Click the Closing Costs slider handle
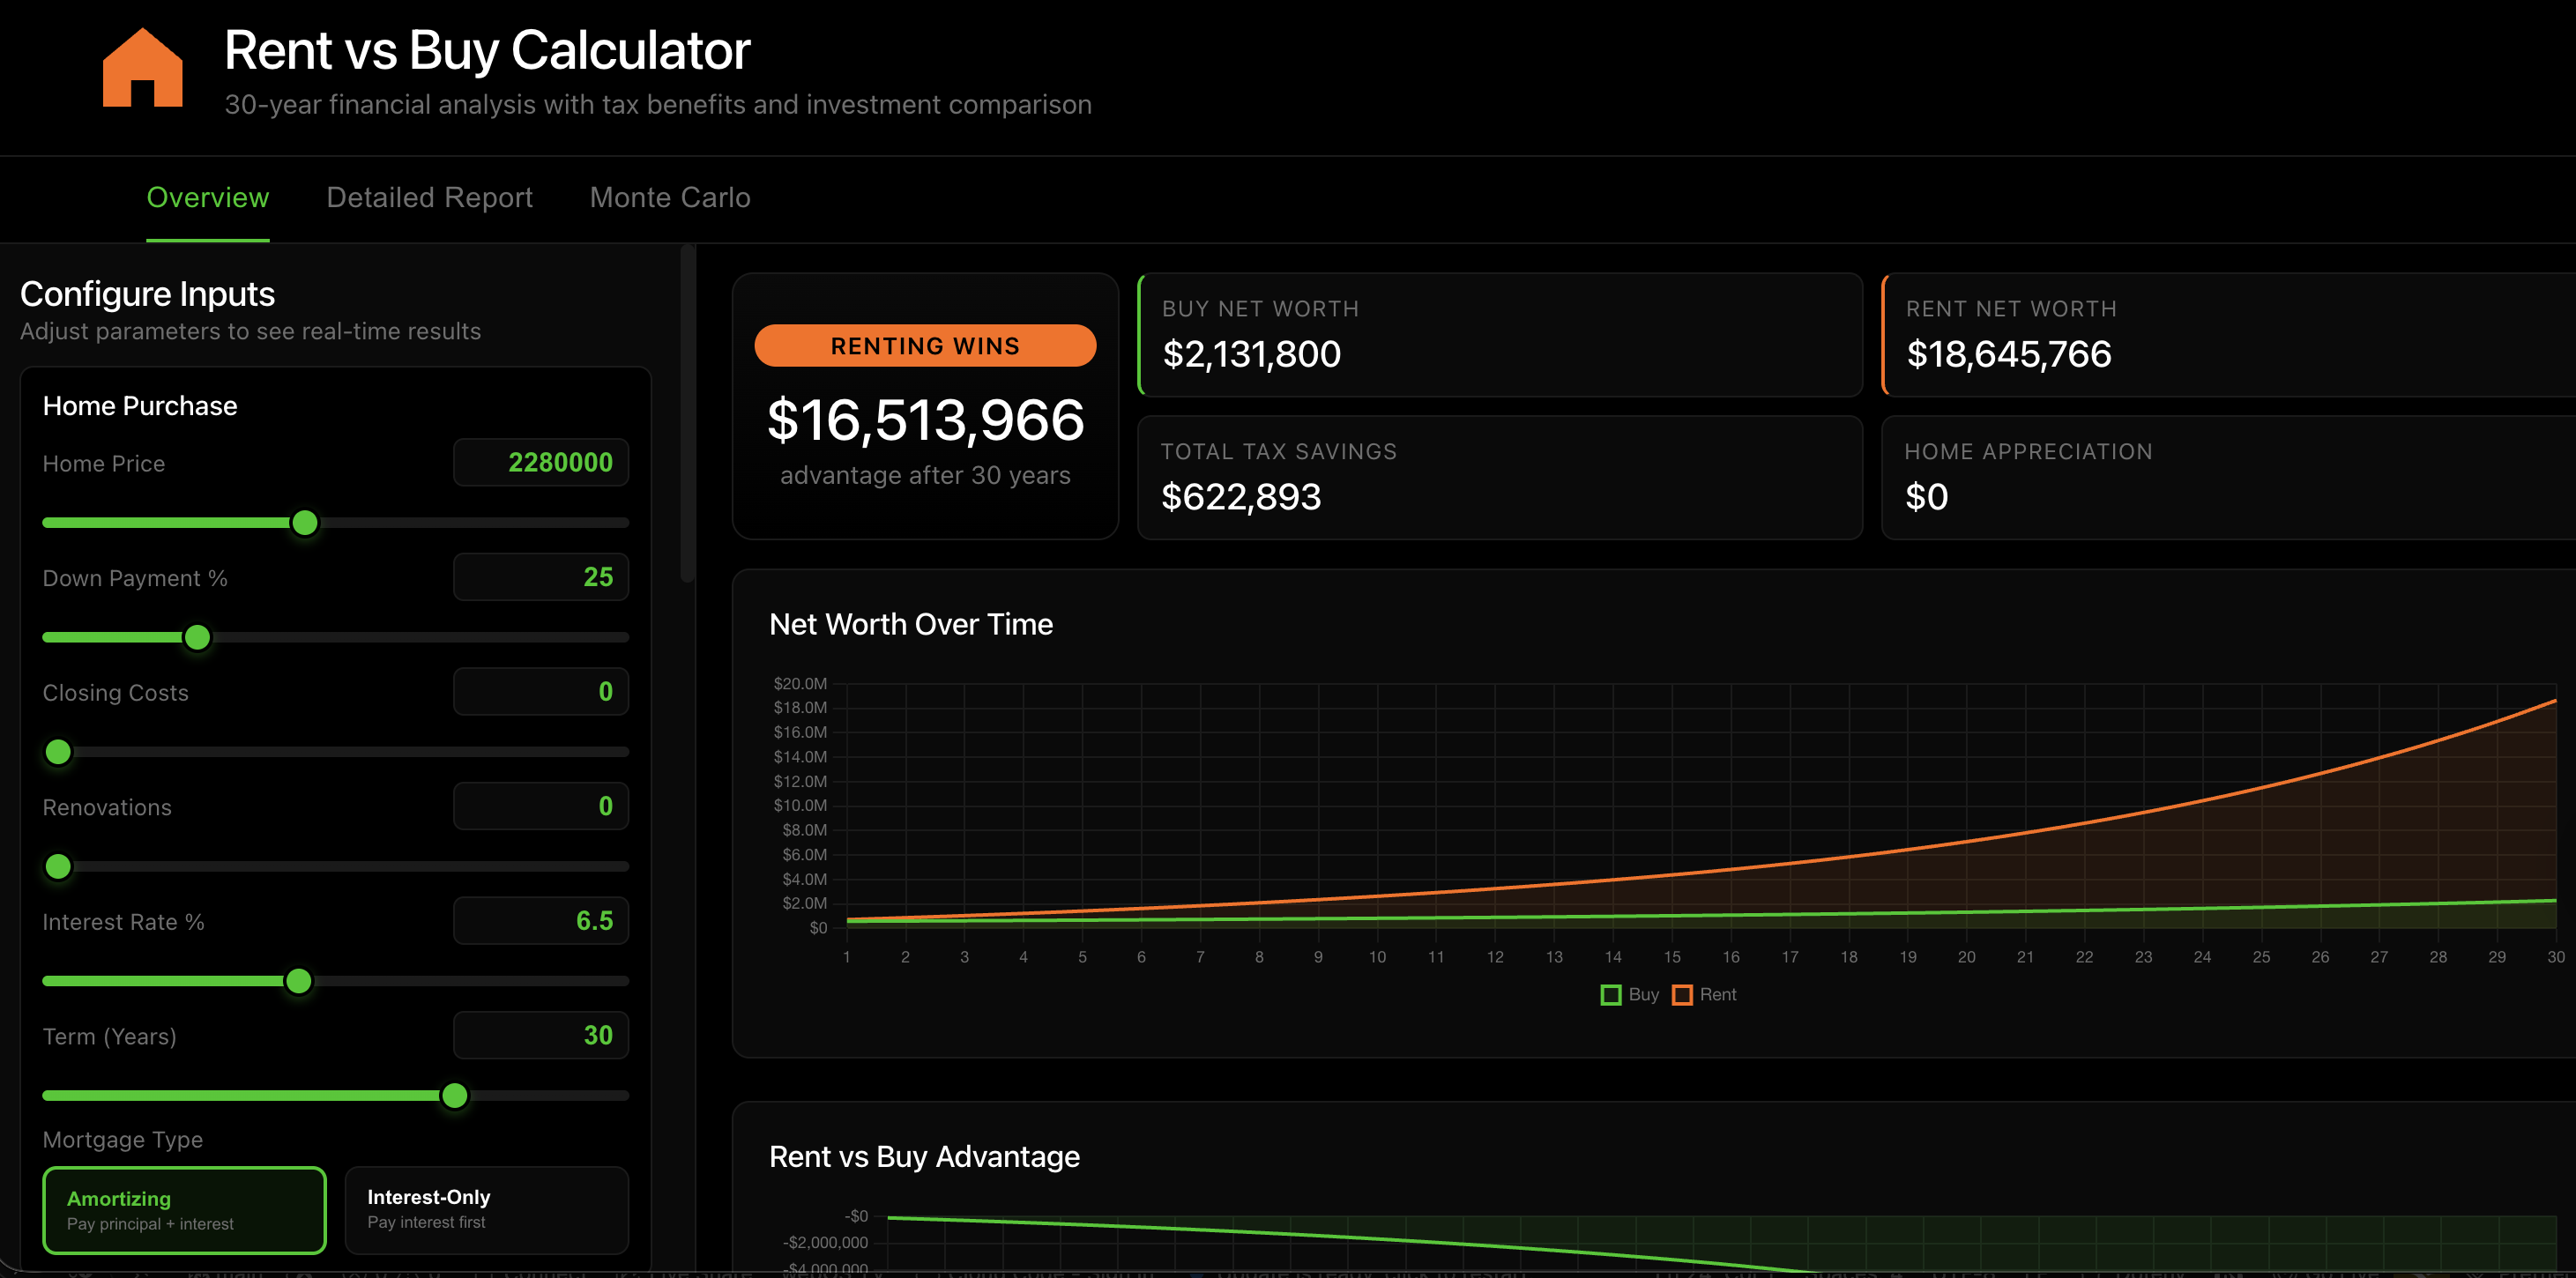2576x1278 pixels. point(58,752)
